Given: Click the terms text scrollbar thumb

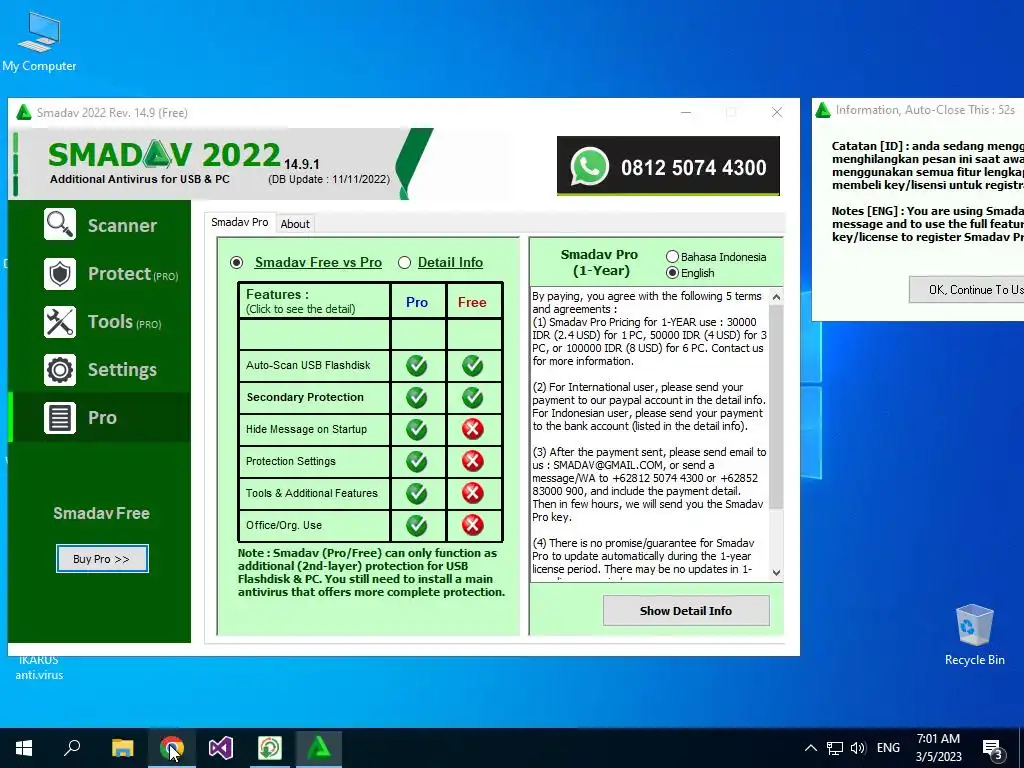Looking at the screenshot, I should click(776, 406).
